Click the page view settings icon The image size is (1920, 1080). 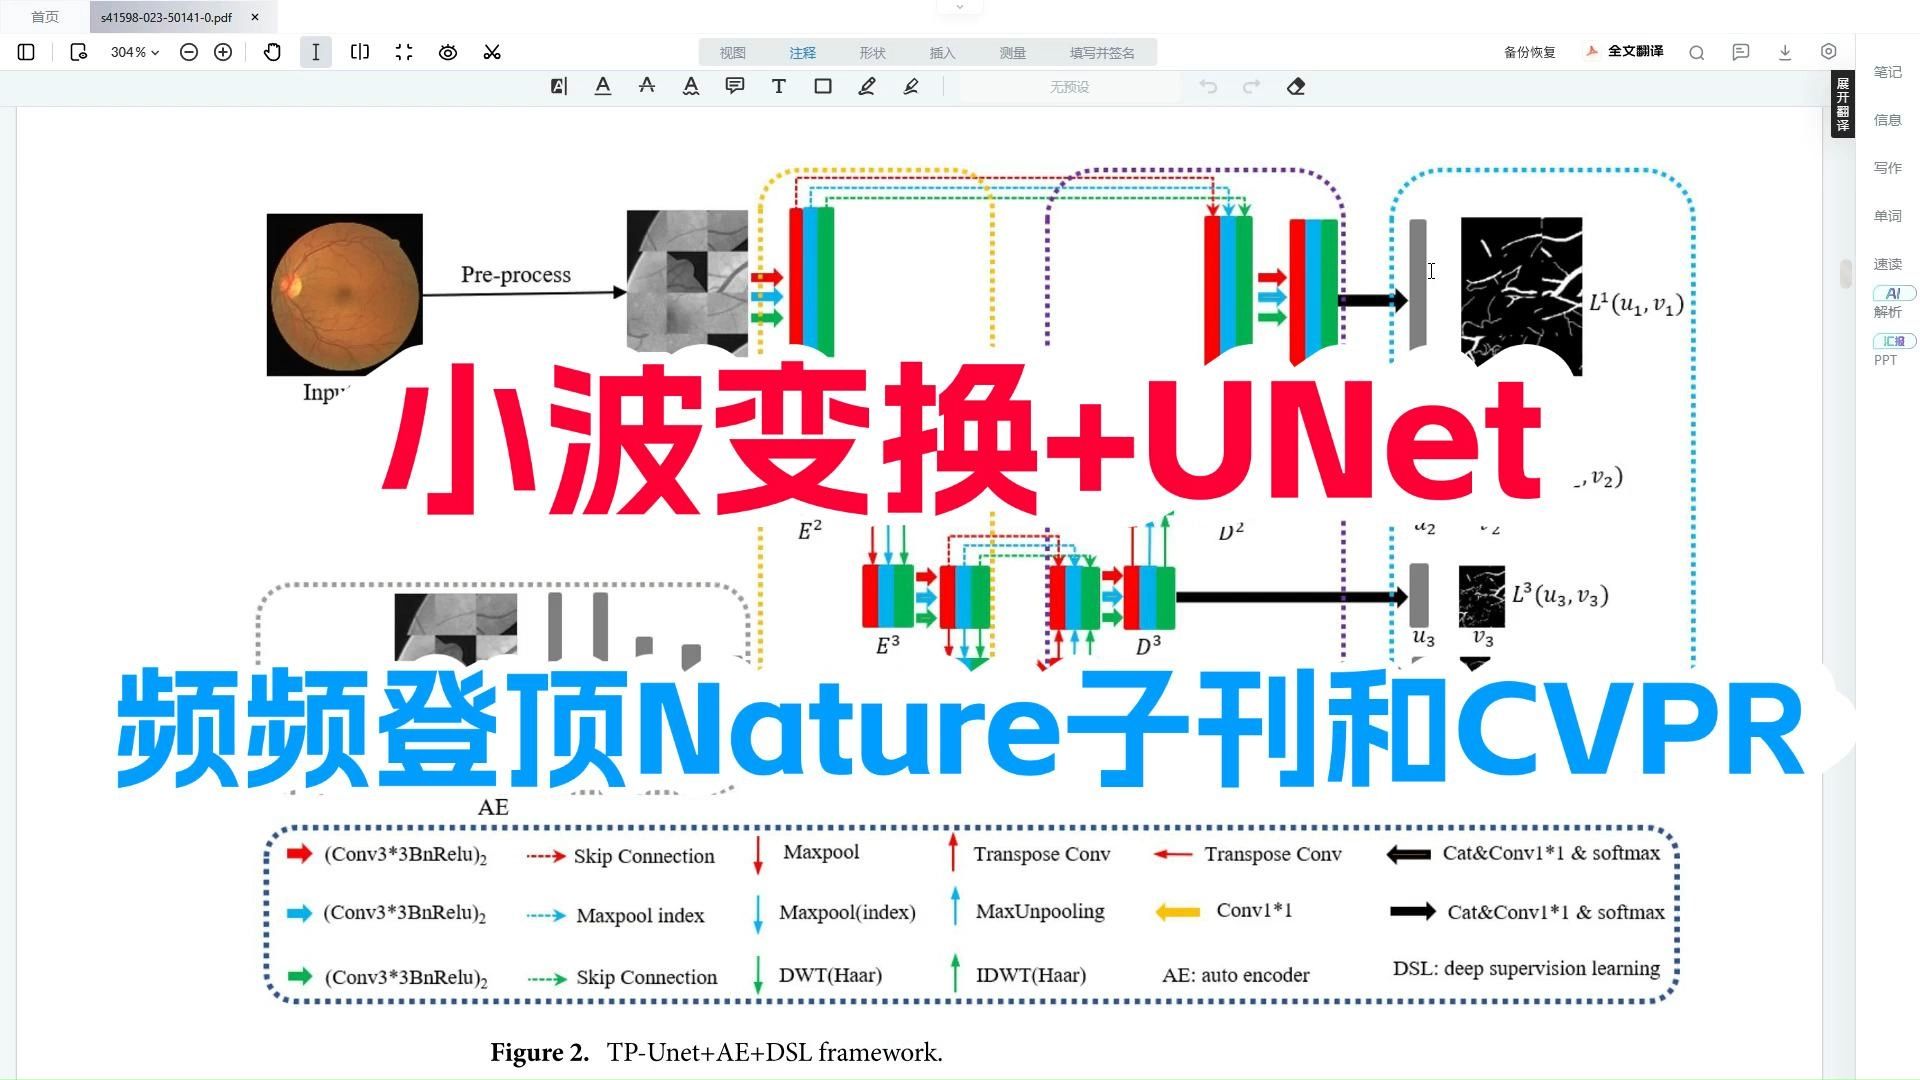pyautogui.click(x=78, y=52)
